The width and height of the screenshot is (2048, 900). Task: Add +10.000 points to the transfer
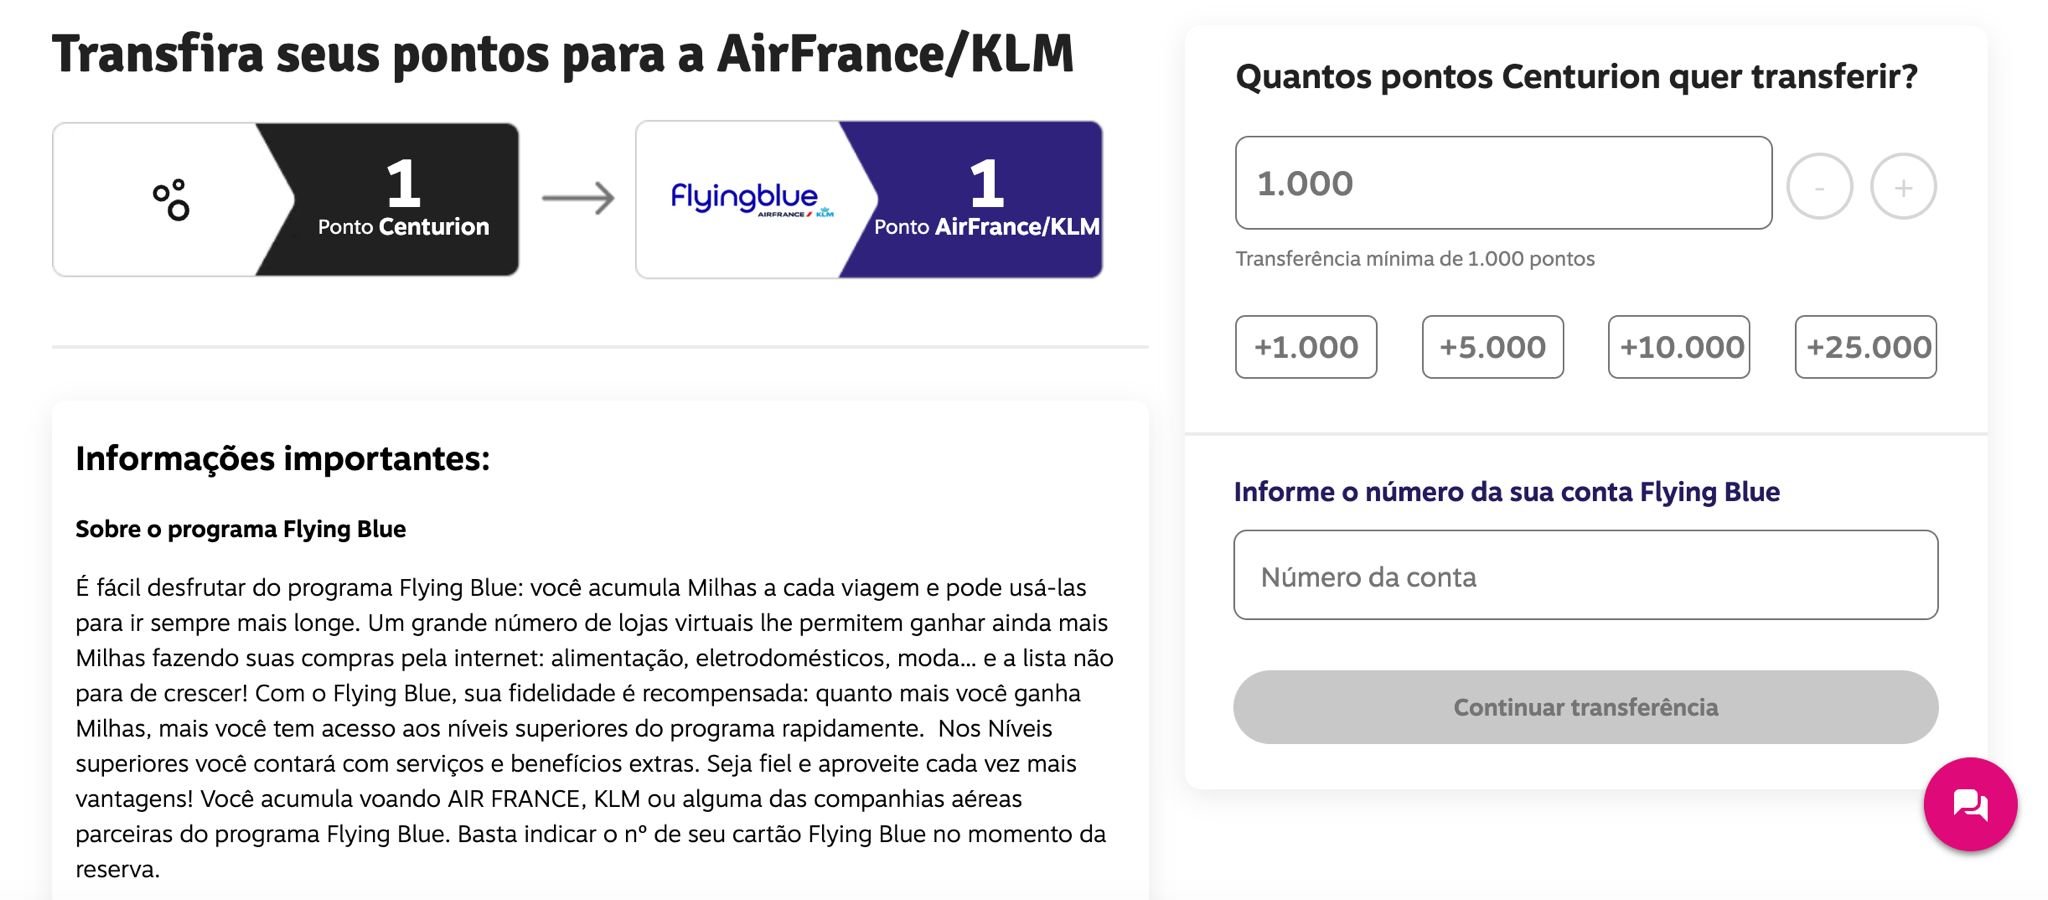pyautogui.click(x=1679, y=347)
